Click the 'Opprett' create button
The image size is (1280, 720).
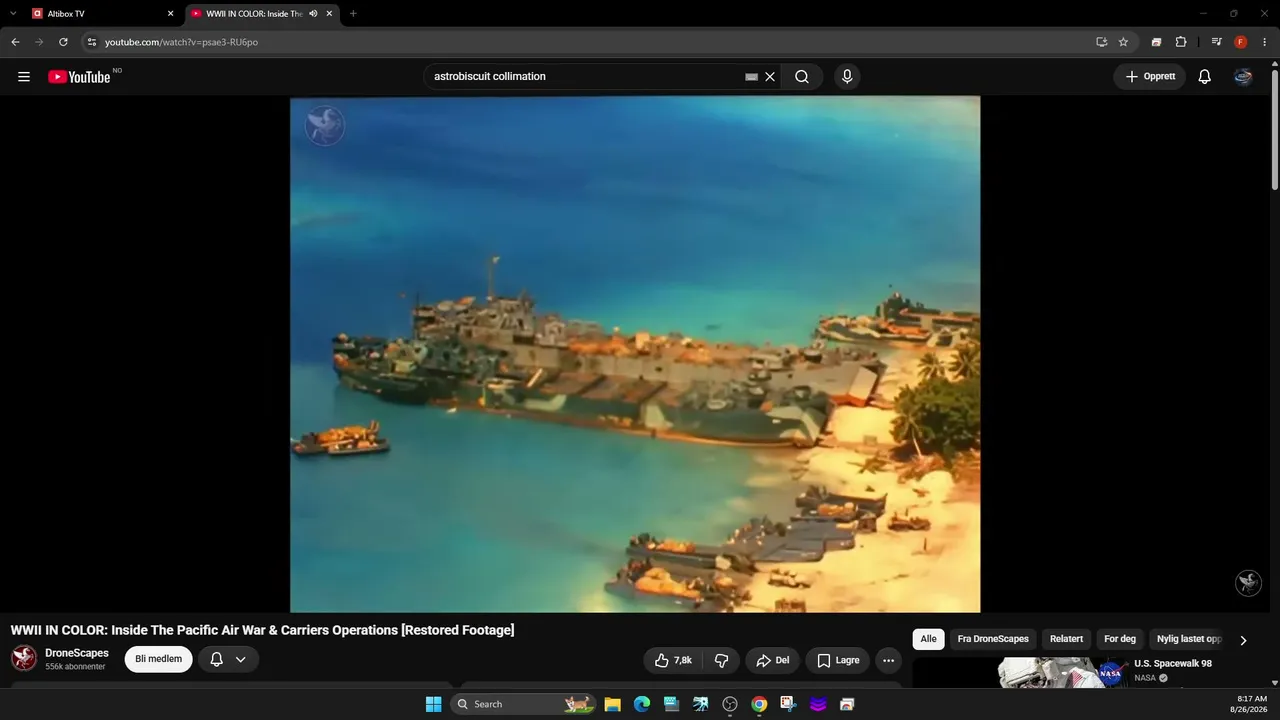[x=1150, y=77]
